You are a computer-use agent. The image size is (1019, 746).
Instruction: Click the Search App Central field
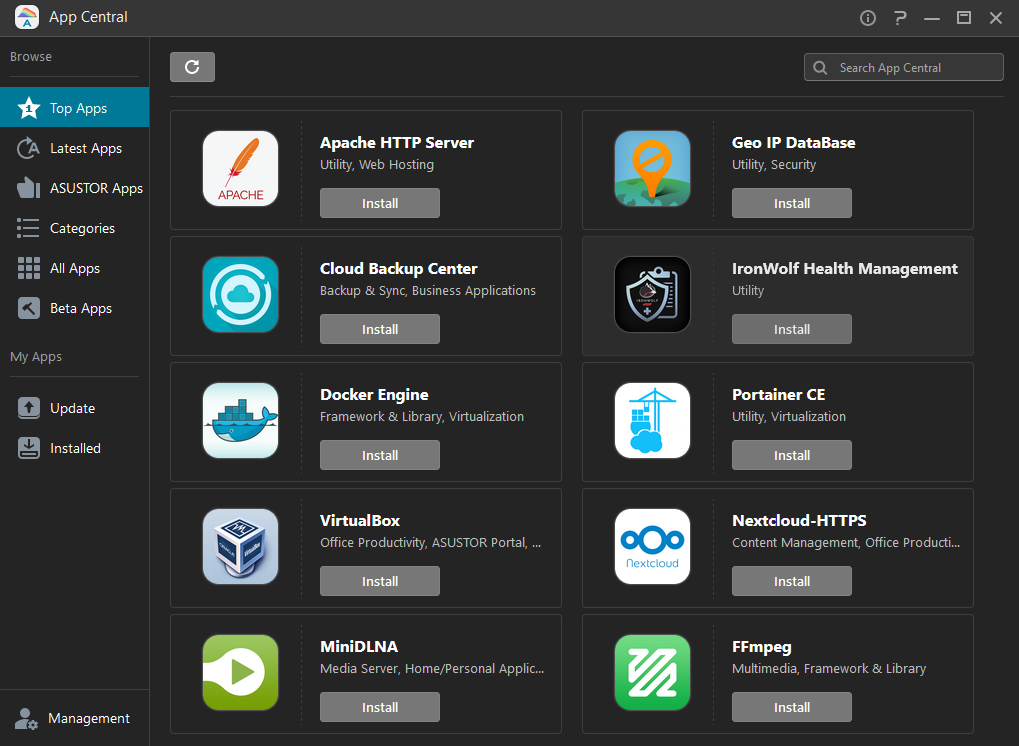[x=903, y=68]
